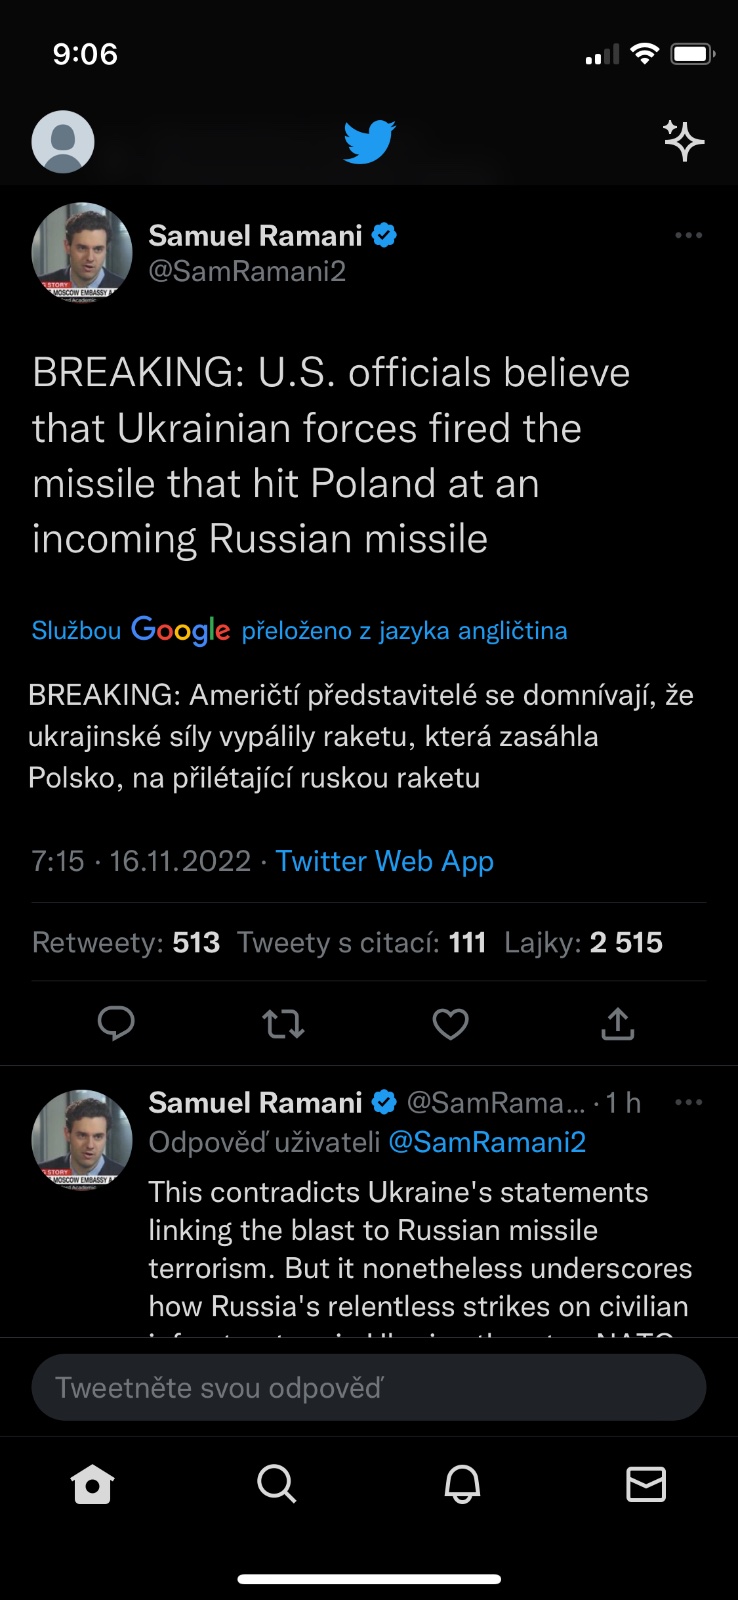Open your profile avatar menu
Screen dimensions: 738x1600
point(63,141)
